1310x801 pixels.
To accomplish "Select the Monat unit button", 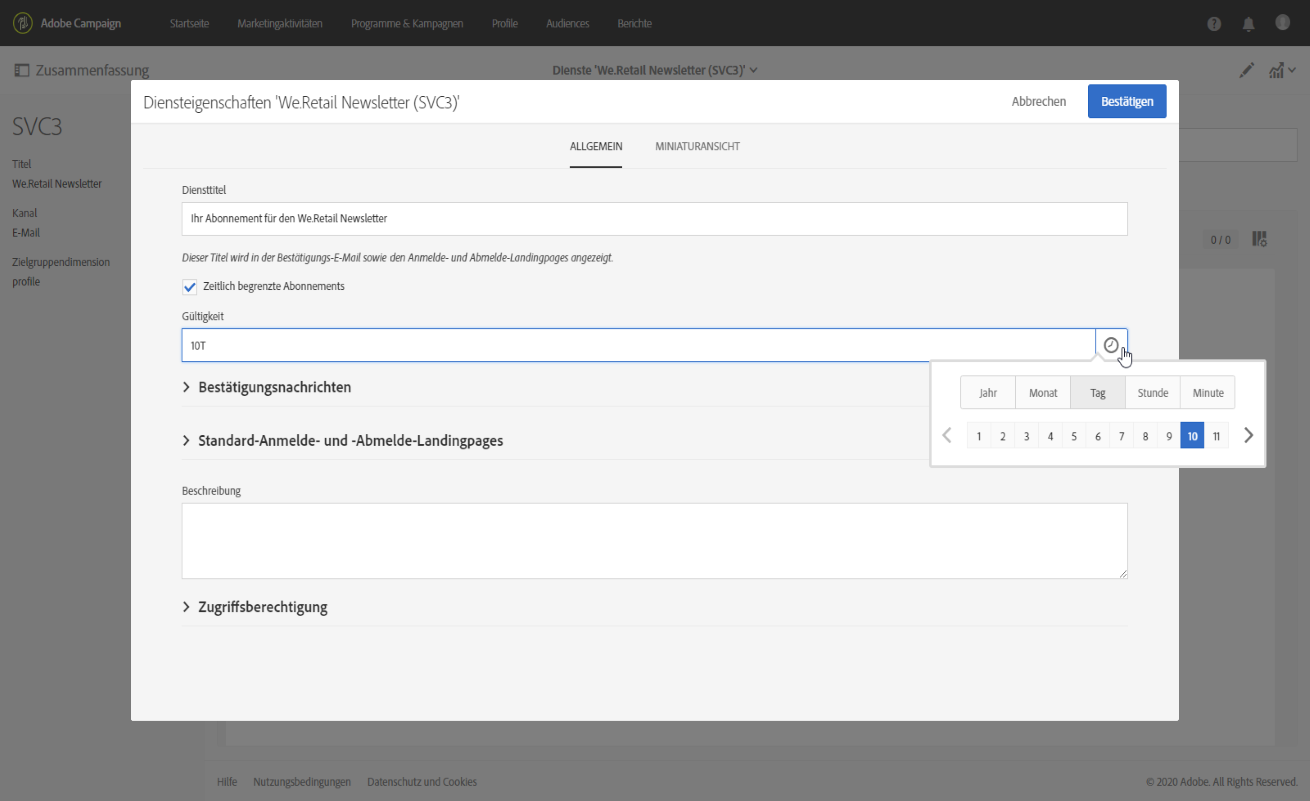I will (1043, 393).
